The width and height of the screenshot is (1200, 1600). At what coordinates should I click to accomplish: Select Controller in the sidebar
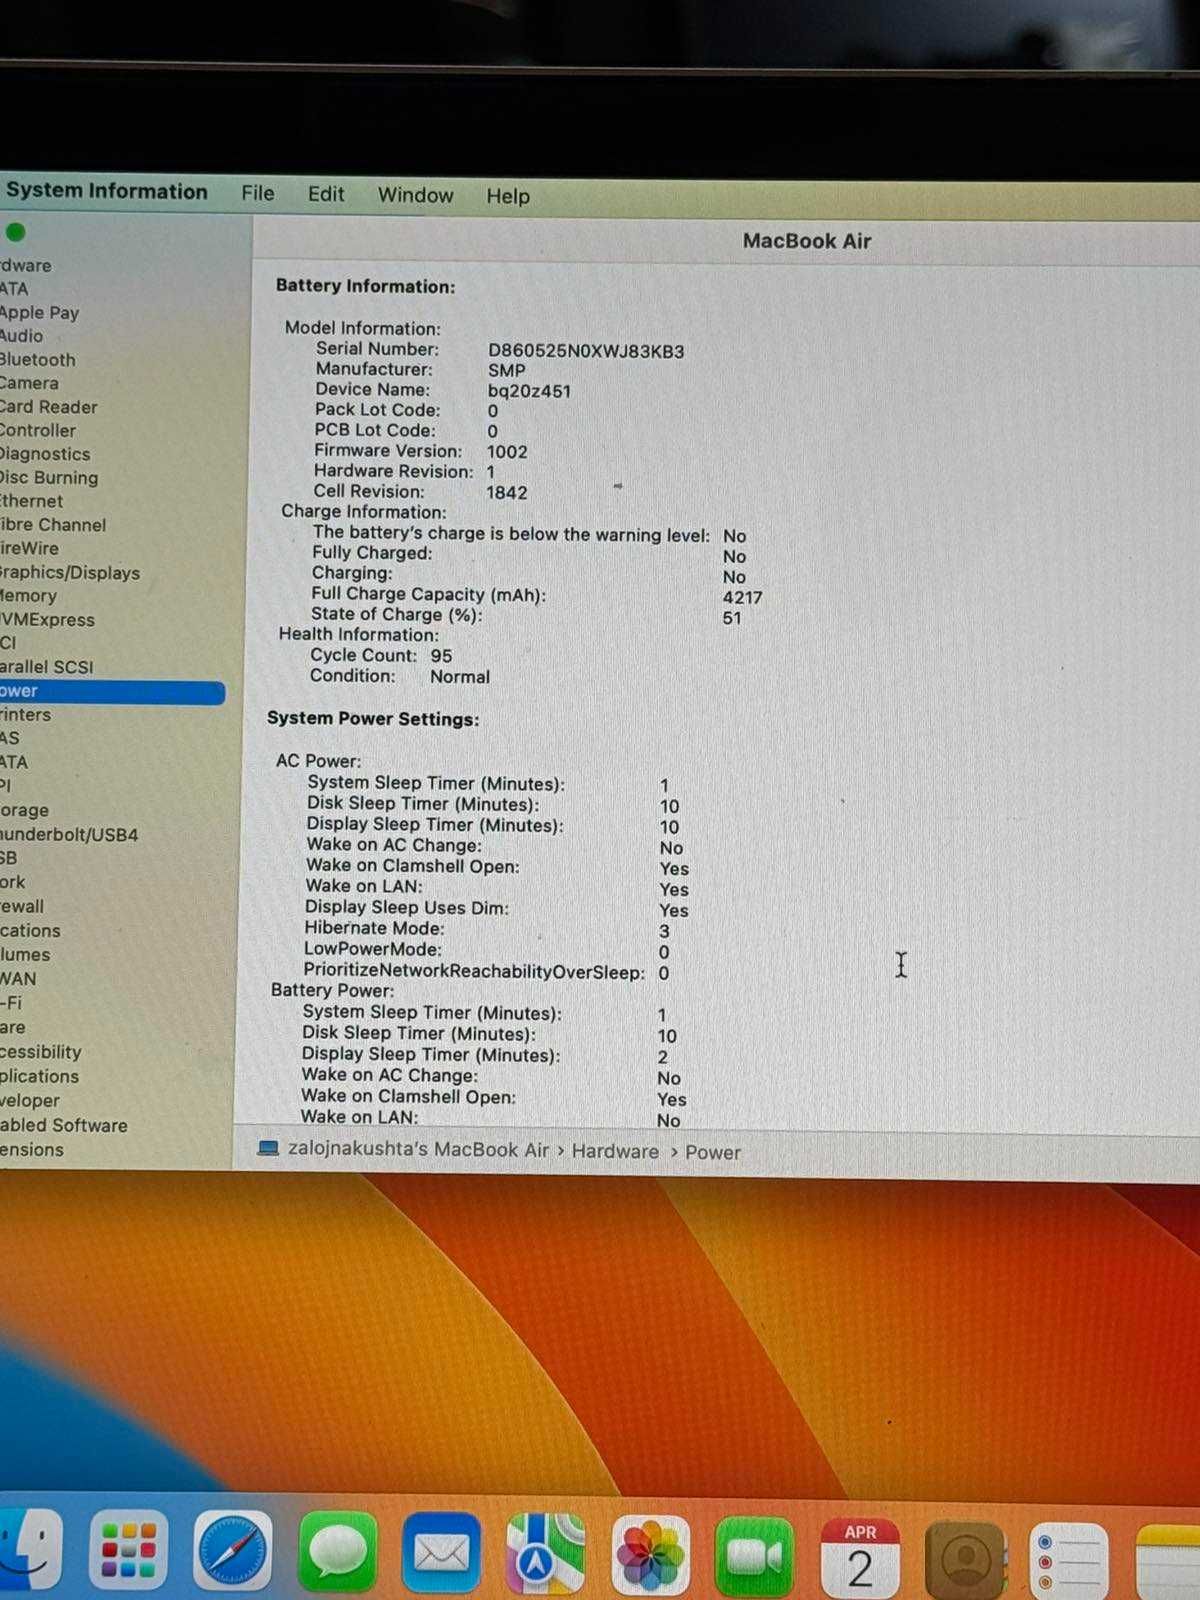(37, 431)
